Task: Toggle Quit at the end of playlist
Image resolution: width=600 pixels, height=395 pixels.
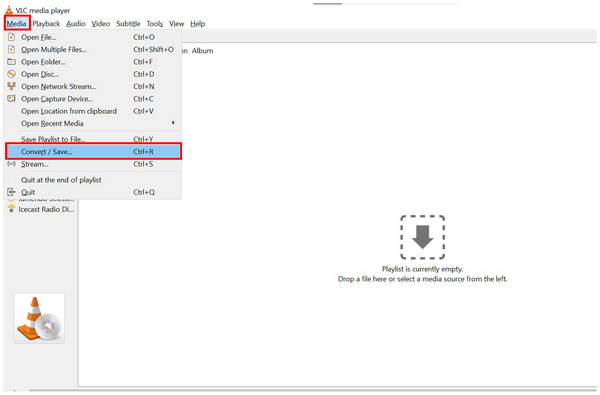Action: [93, 180]
